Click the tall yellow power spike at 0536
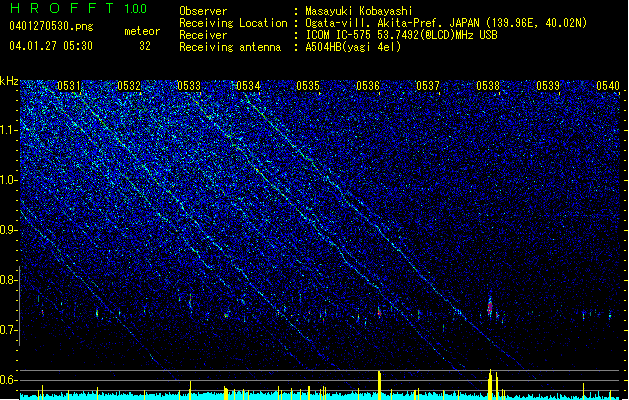 379,385
